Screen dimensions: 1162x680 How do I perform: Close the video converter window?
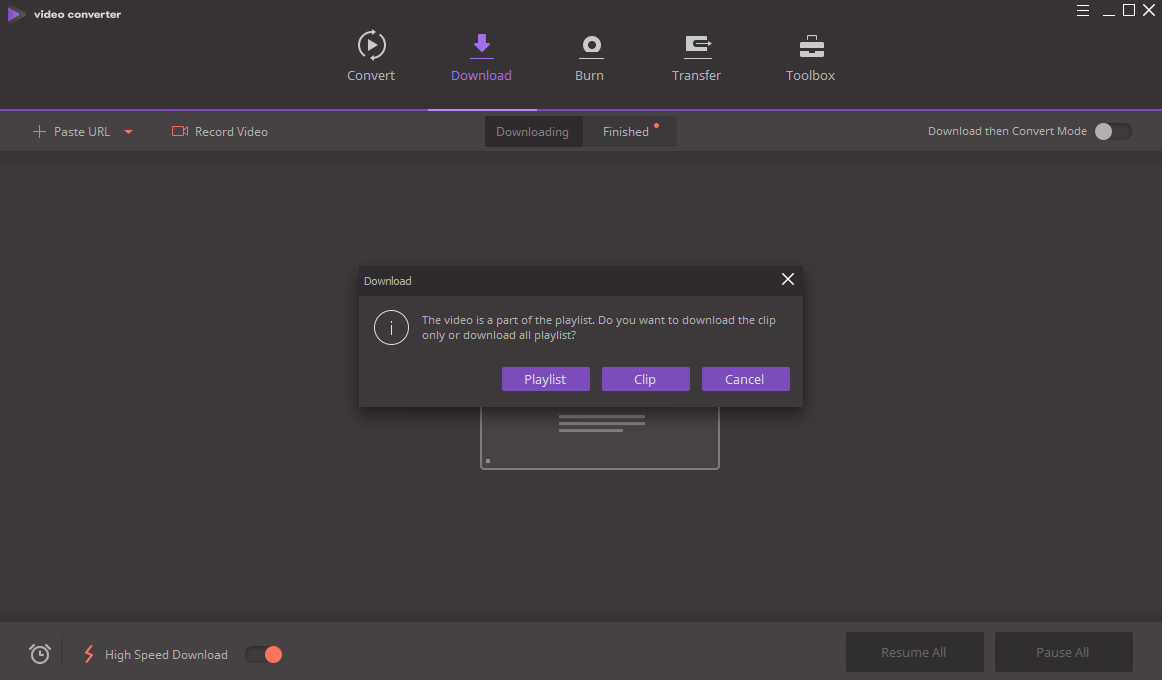click(1149, 10)
